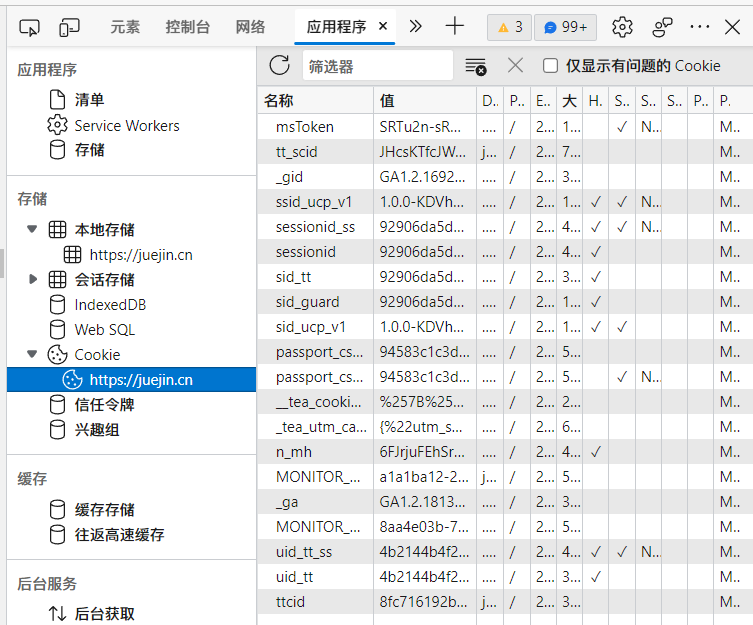Select the sid_tt cookie row
This screenshot has width=753, height=625.
pyautogui.click(x=505, y=277)
